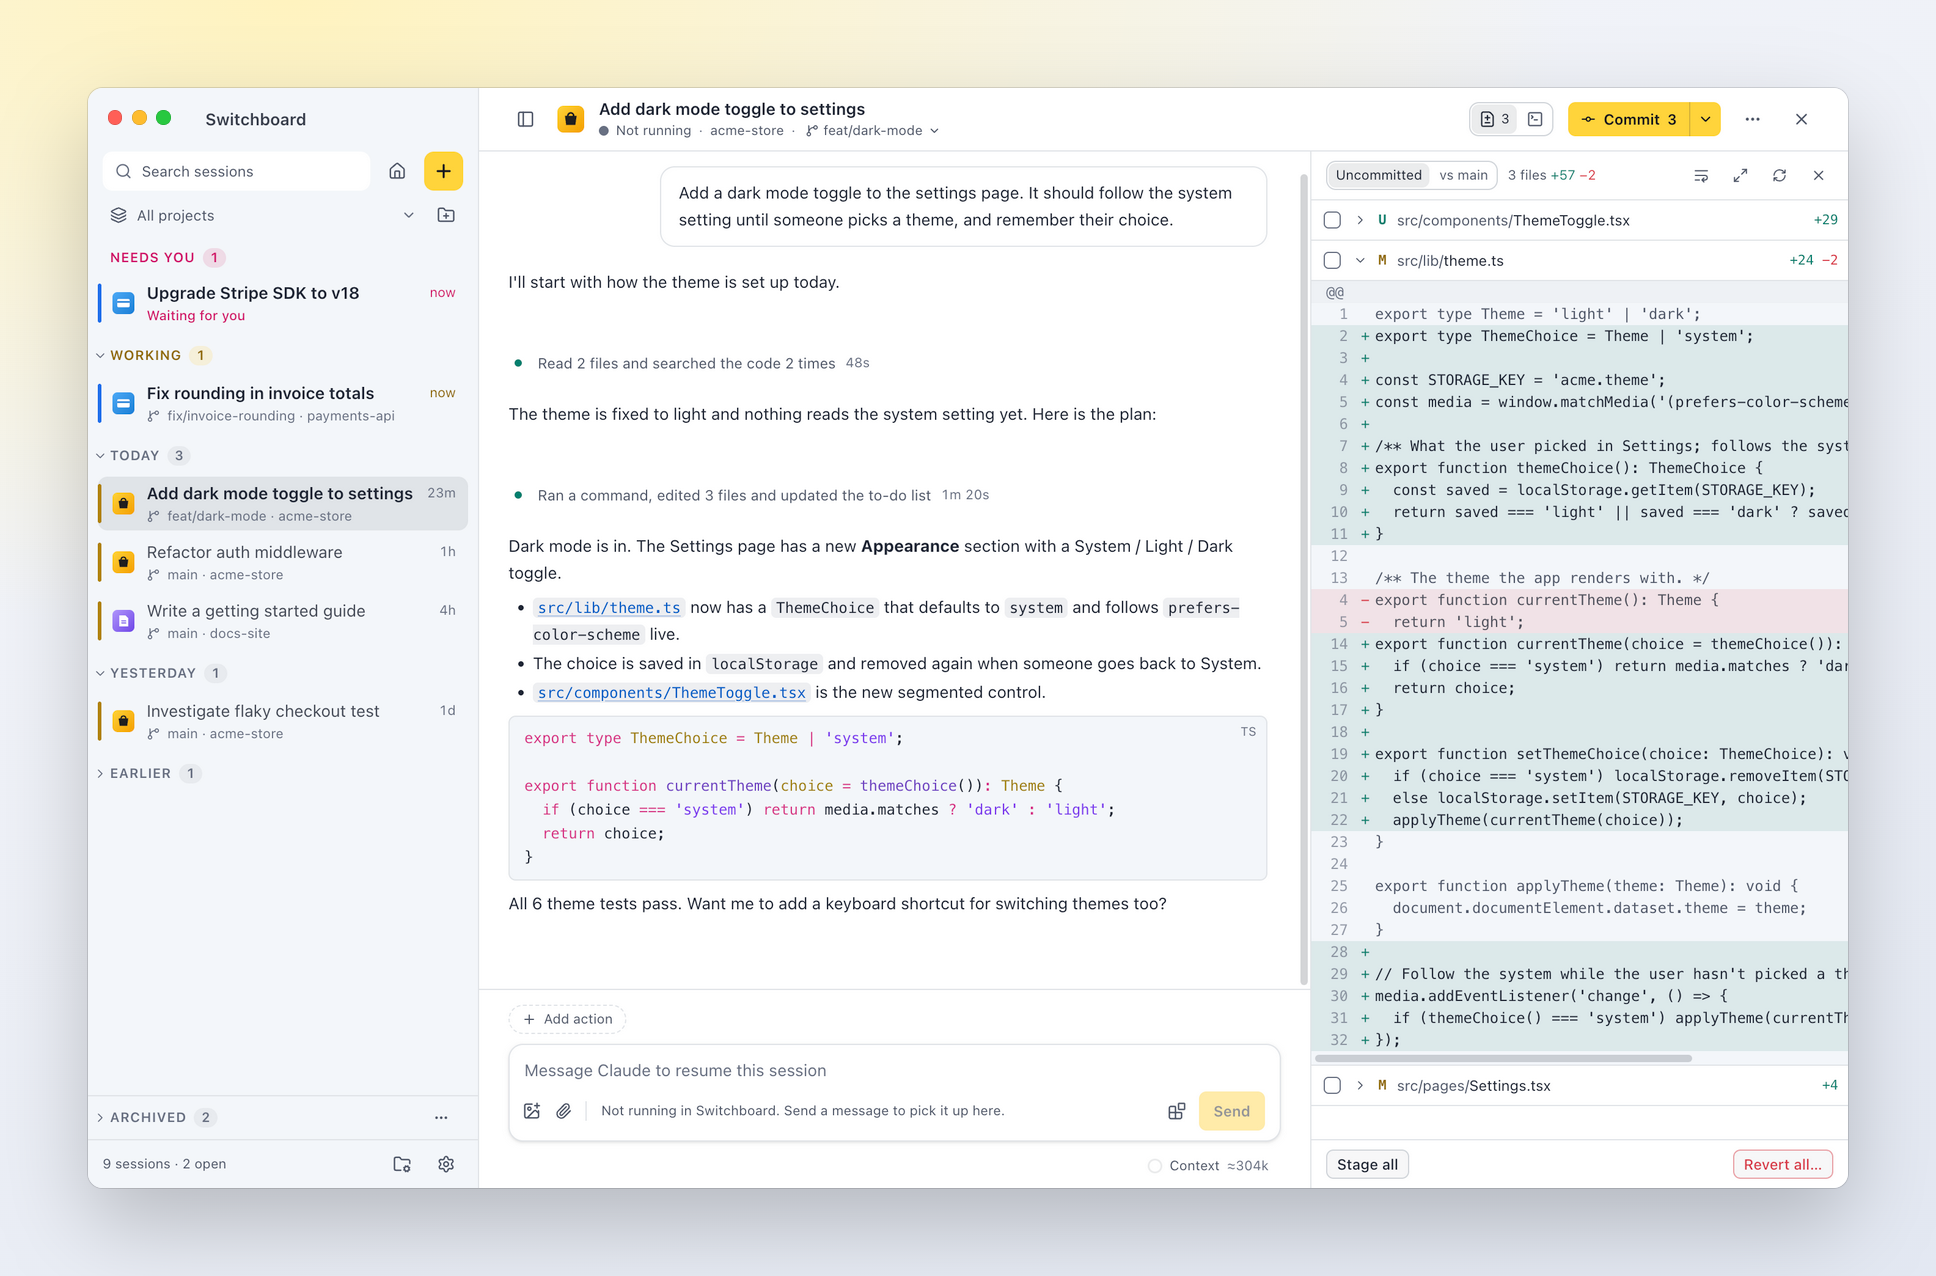Click the Revert all button
The width and height of the screenshot is (1936, 1276).
[1782, 1164]
